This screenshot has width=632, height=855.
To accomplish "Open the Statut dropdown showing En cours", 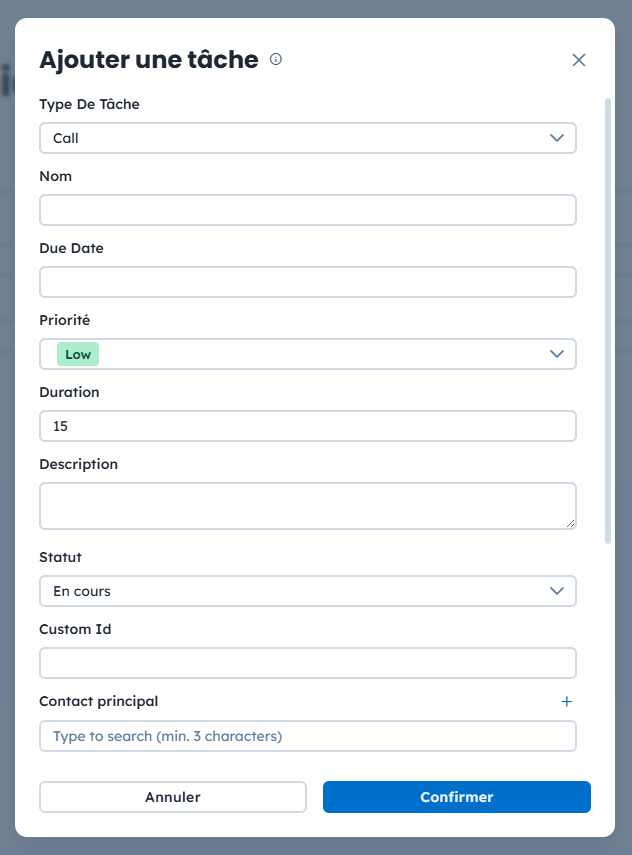I will click(307, 591).
